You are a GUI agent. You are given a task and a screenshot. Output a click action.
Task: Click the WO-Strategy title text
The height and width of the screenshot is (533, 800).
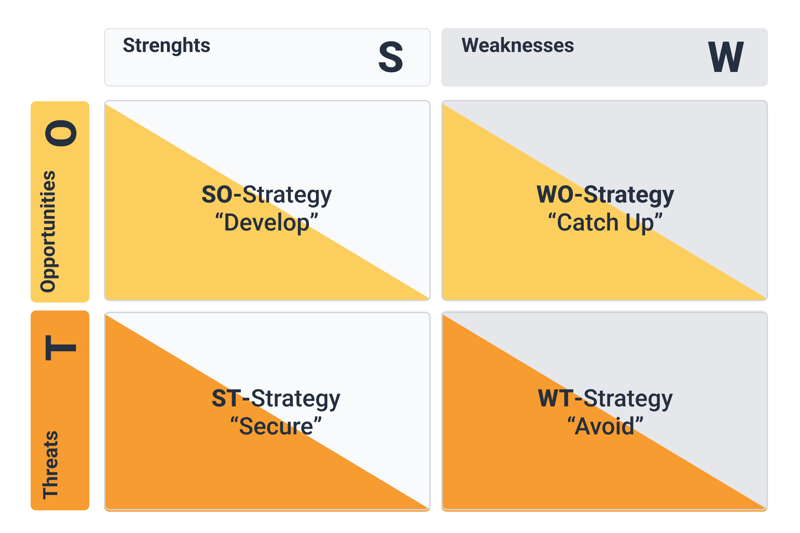click(x=605, y=195)
